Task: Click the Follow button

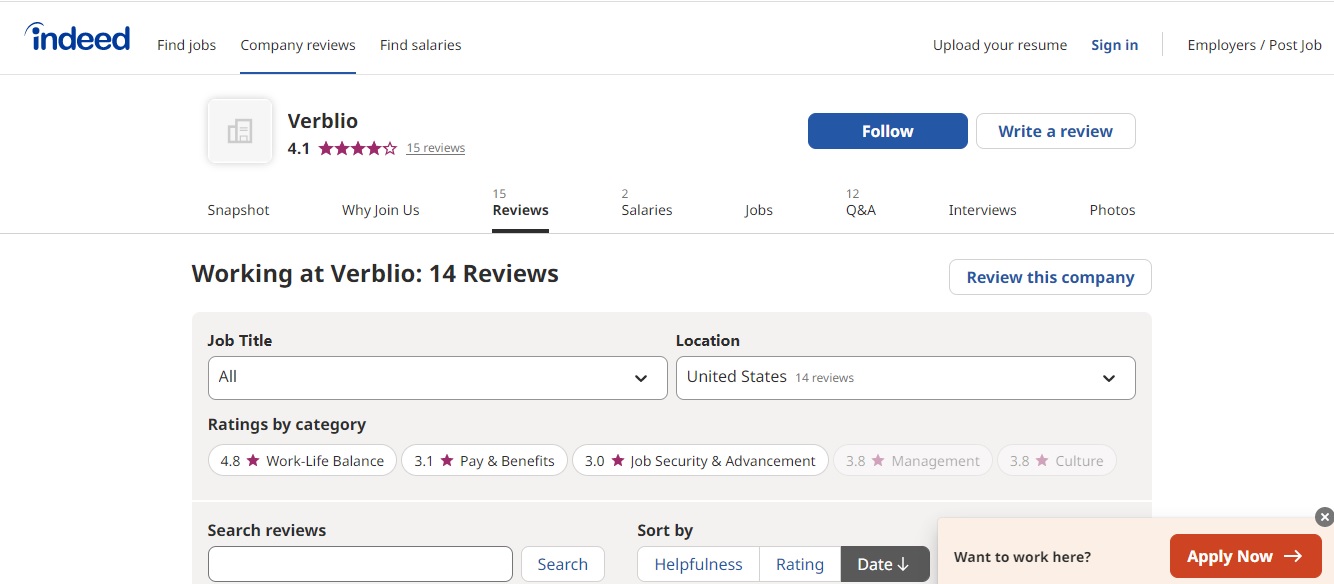Action: pos(888,131)
